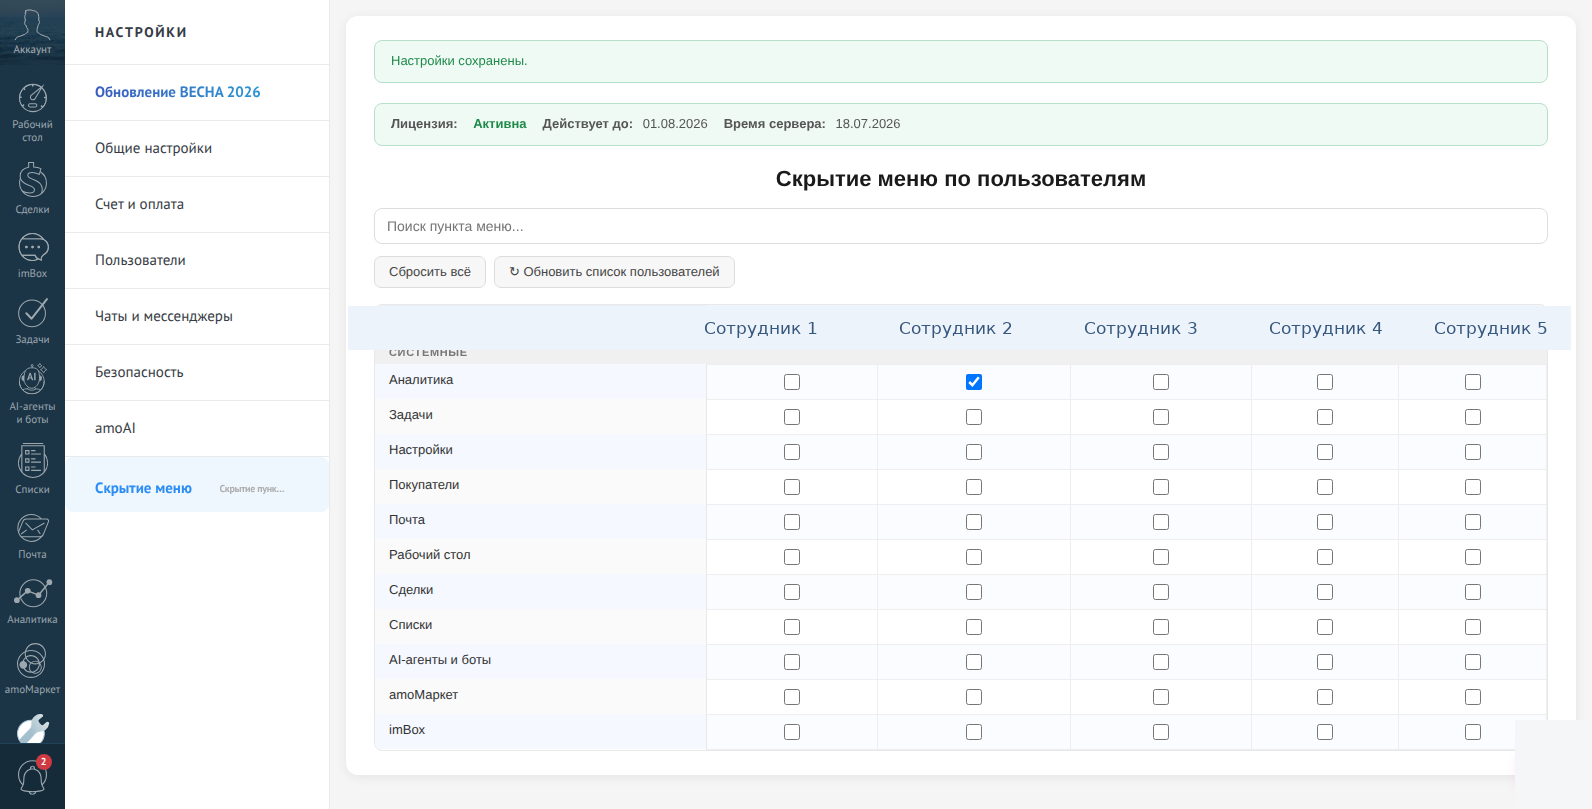Open the settings wrench icon
Screen dimensions: 1592x809
coord(32,729)
